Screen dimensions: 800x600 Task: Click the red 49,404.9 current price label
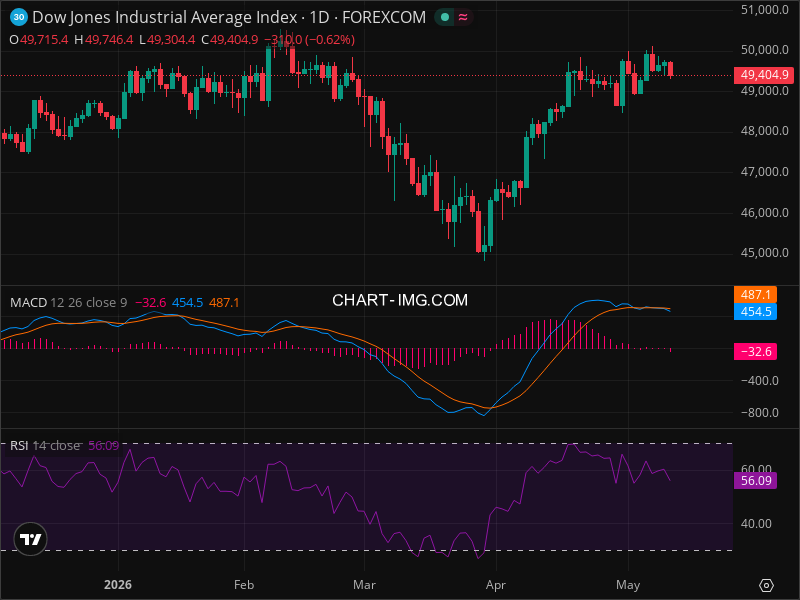(x=764, y=75)
